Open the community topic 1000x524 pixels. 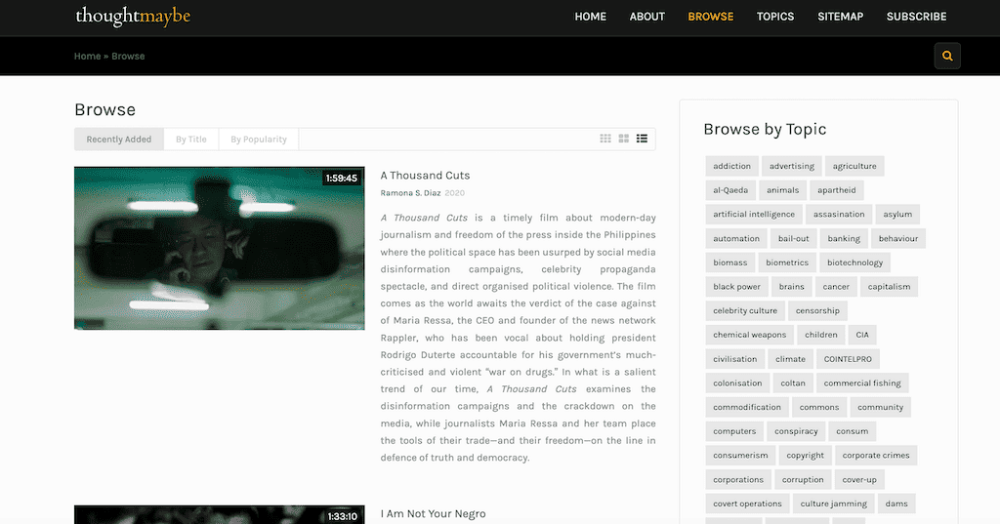point(880,407)
